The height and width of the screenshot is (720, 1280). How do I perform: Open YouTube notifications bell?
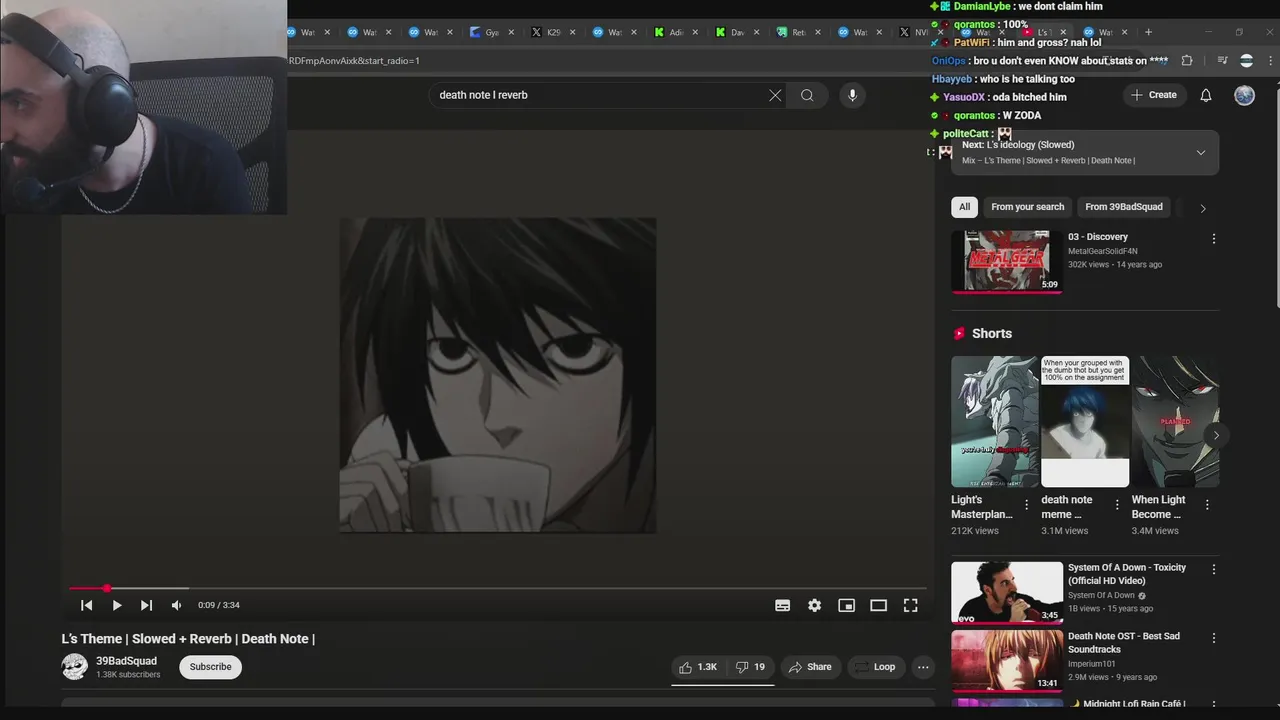[x=1206, y=95]
